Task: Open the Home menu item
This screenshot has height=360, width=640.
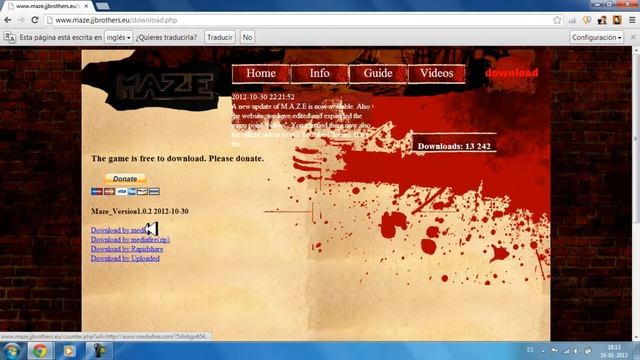Action: tap(261, 73)
